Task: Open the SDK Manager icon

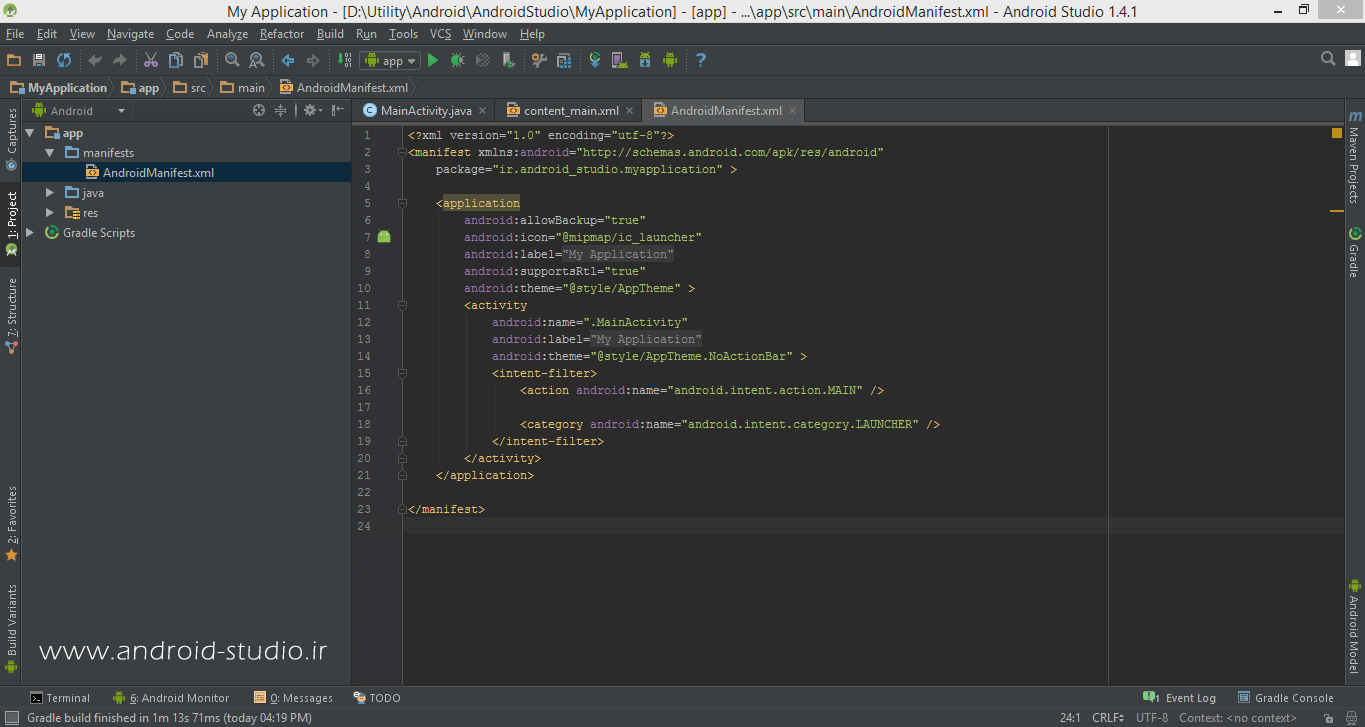Action: tap(645, 60)
